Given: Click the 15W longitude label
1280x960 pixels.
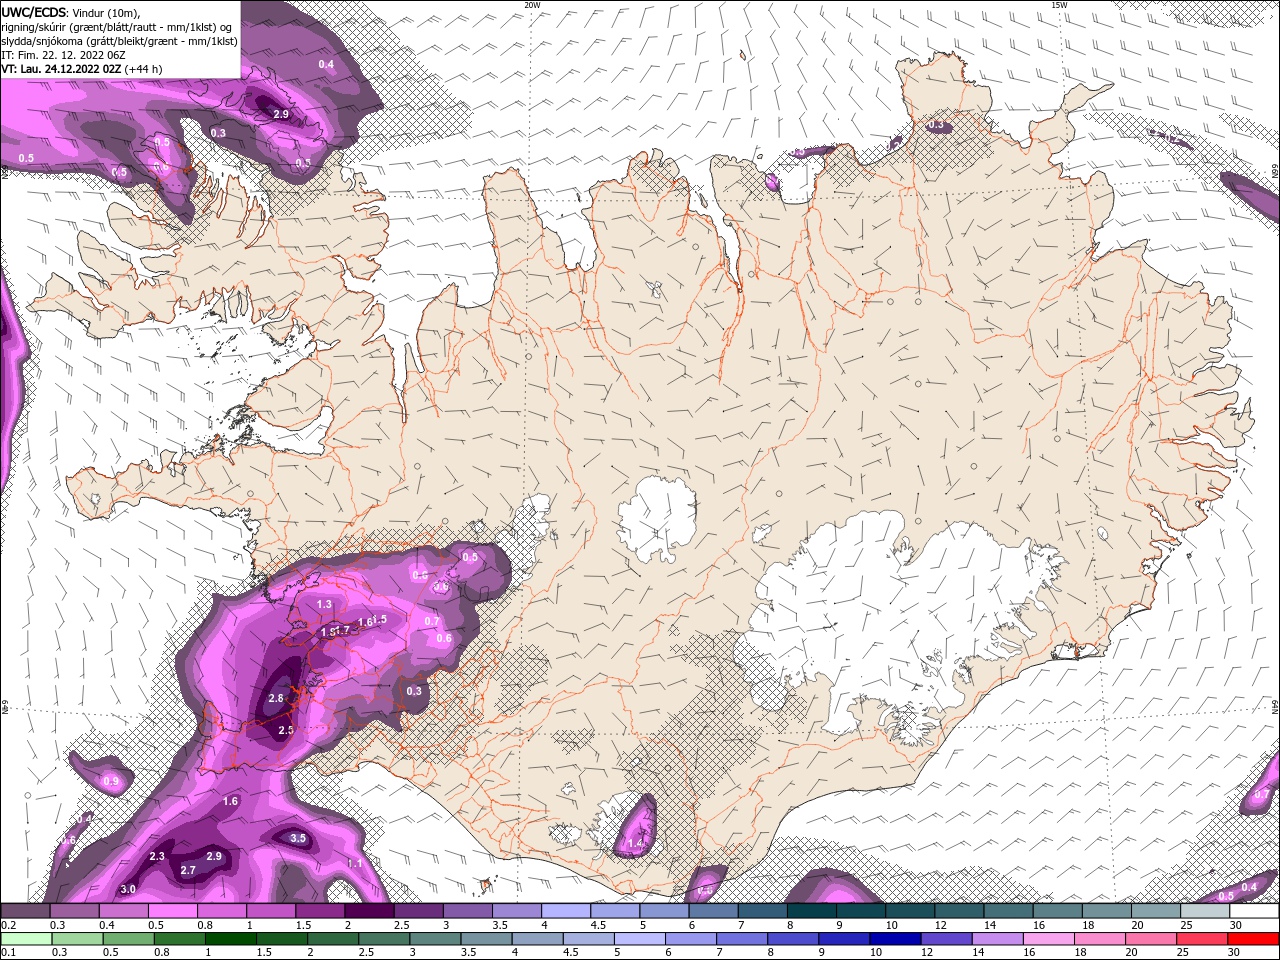Looking at the screenshot, I should click(x=1059, y=5).
